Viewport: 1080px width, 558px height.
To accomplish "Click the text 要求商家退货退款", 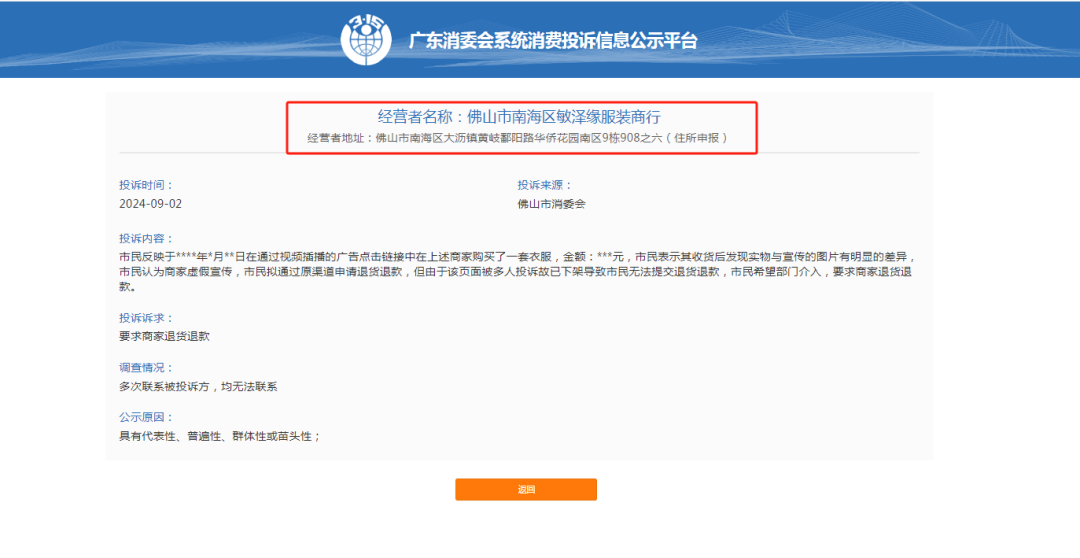I will pos(164,337).
